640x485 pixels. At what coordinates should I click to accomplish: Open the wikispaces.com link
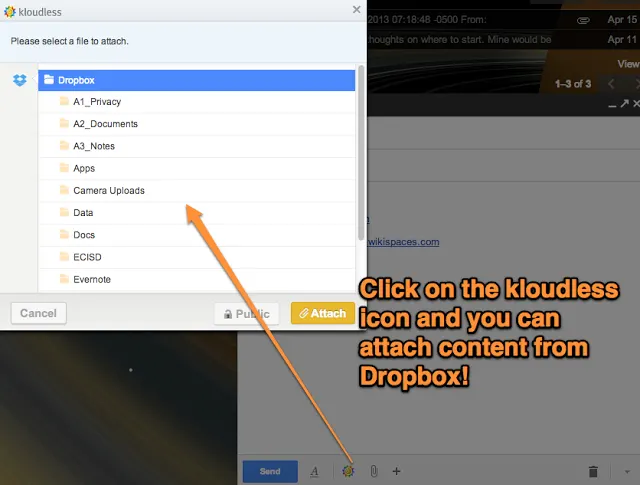pos(403,242)
